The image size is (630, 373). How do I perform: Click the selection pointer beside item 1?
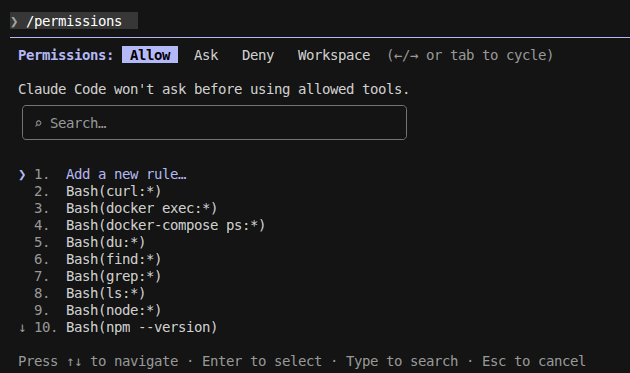pyautogui.click(x=22, y=175)
